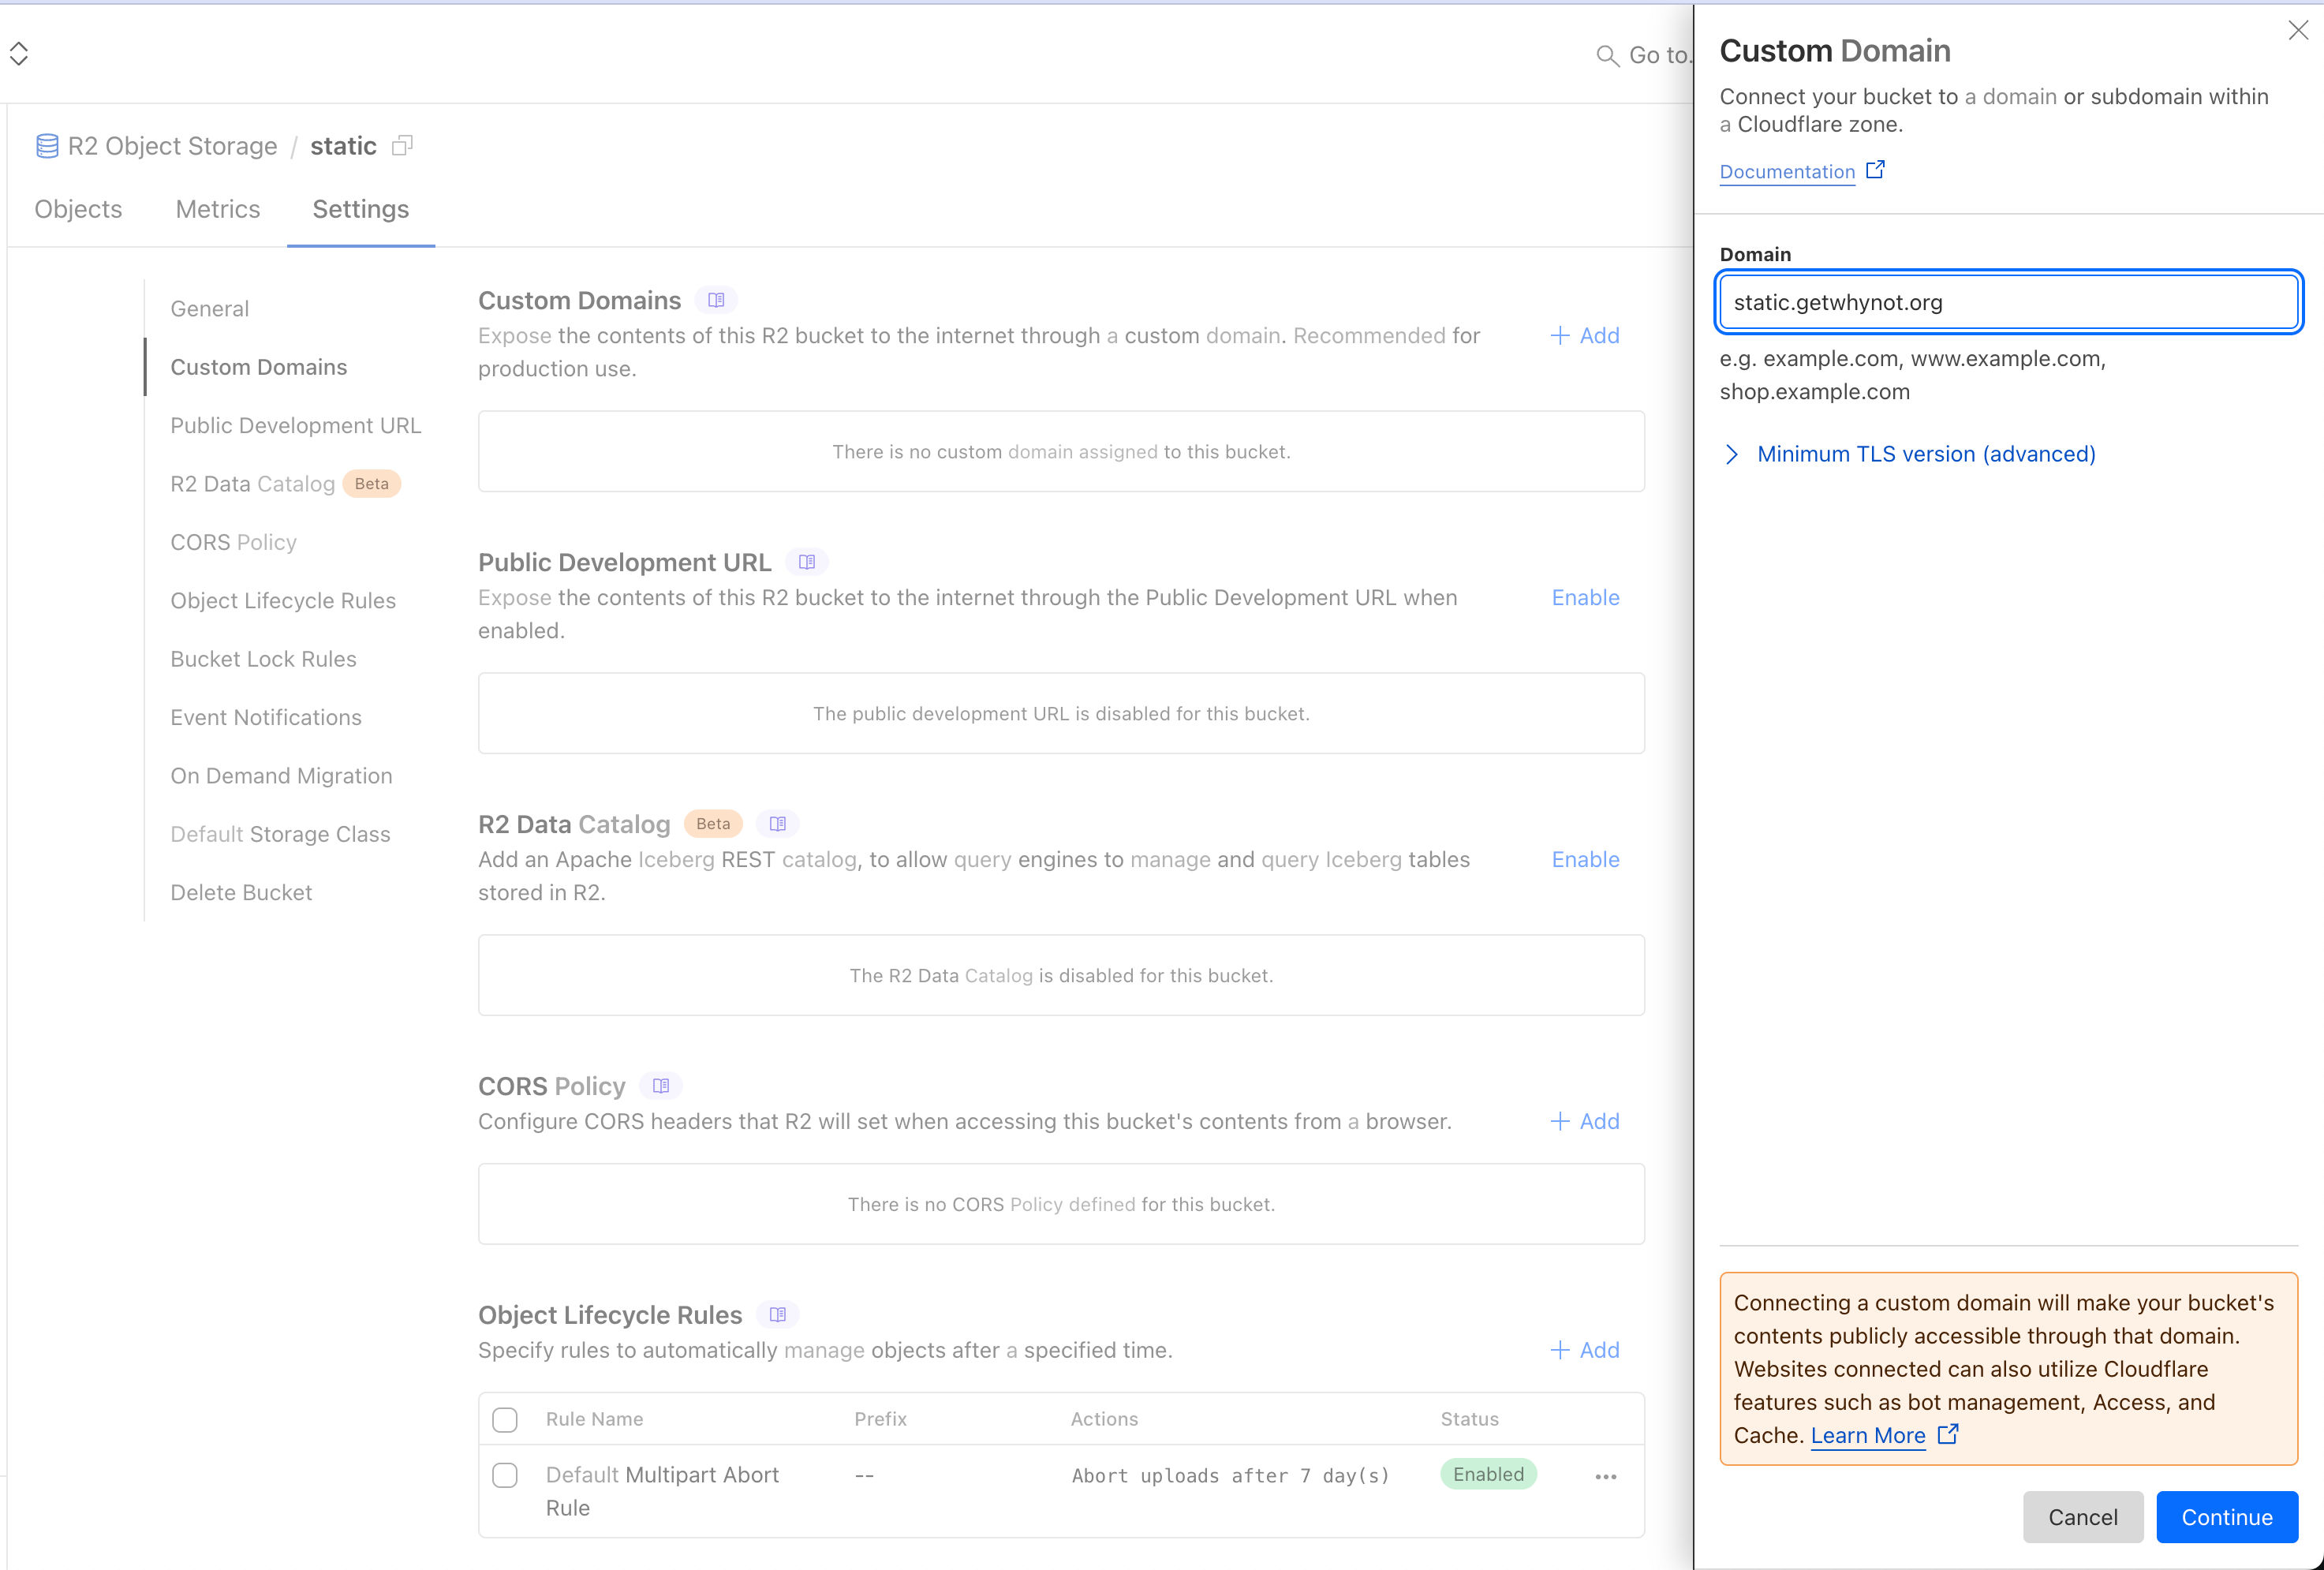Click the R2 Object Storage database icon
Image resolution: width=2324 pixels, height=1570 pixels.
(47, 146)
